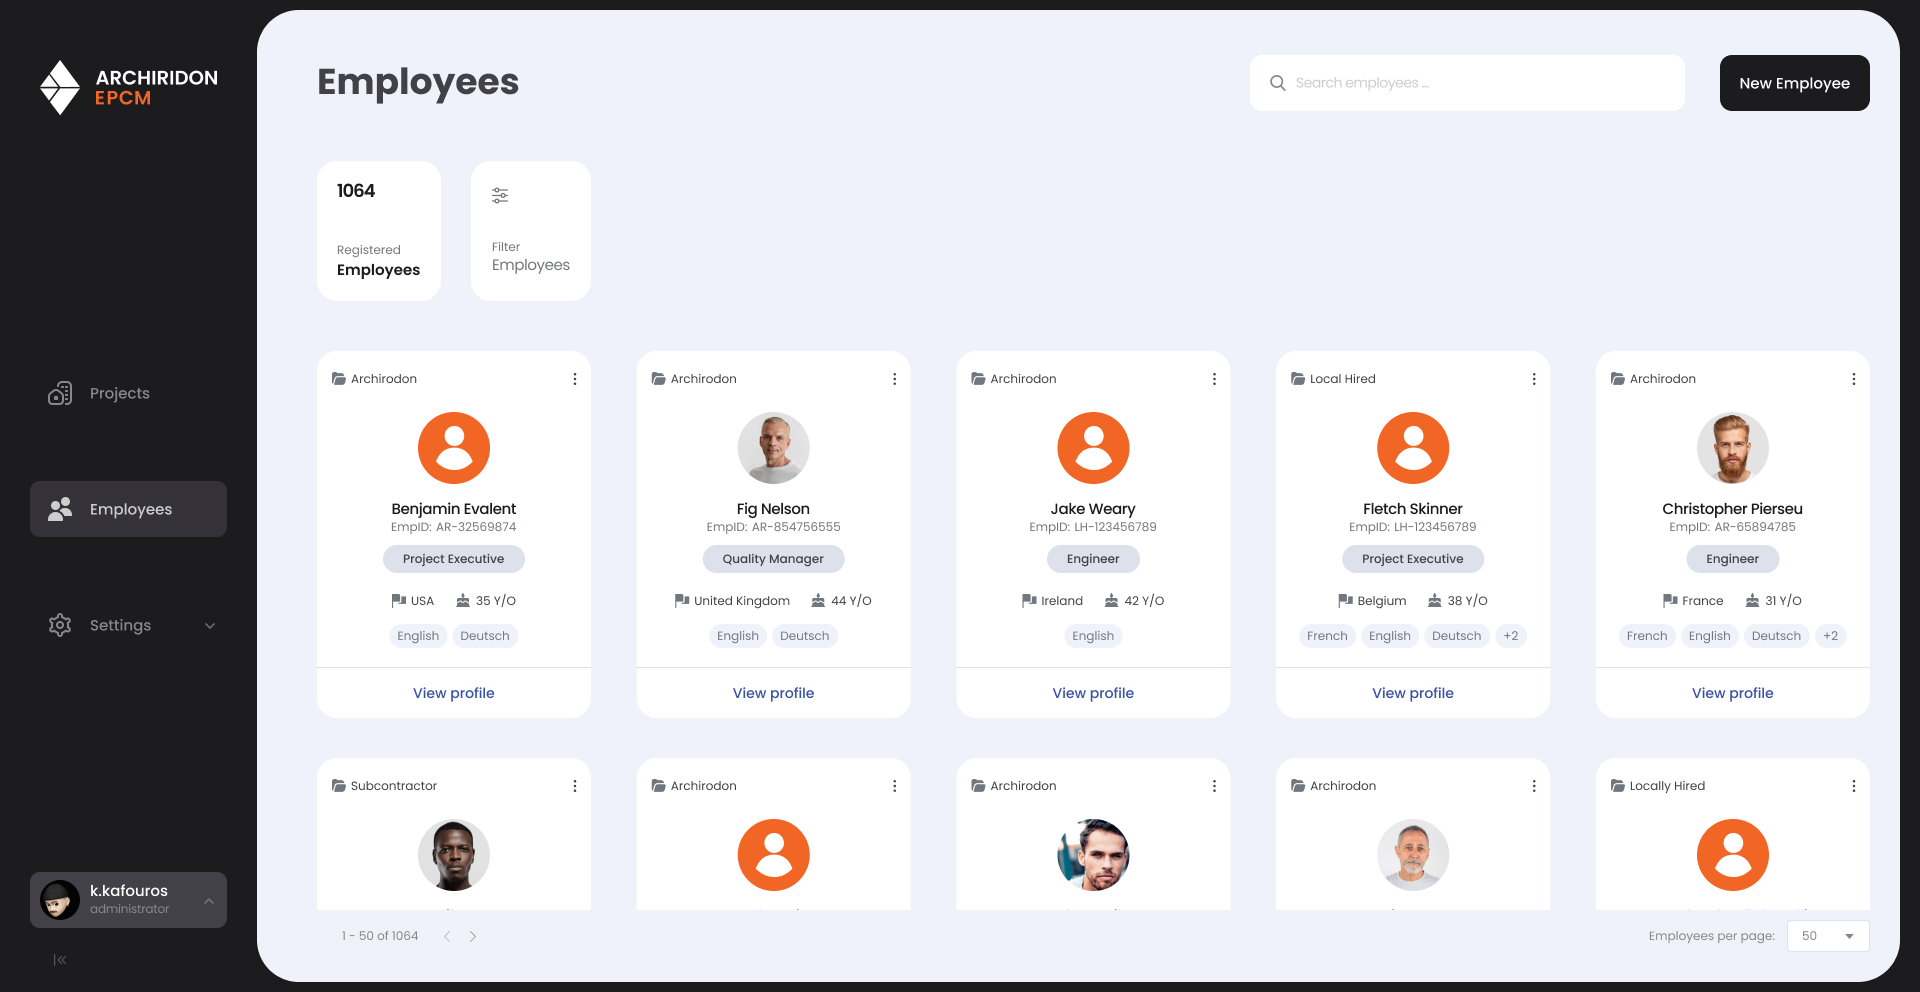Click the New Employee button

(1794, 83)
